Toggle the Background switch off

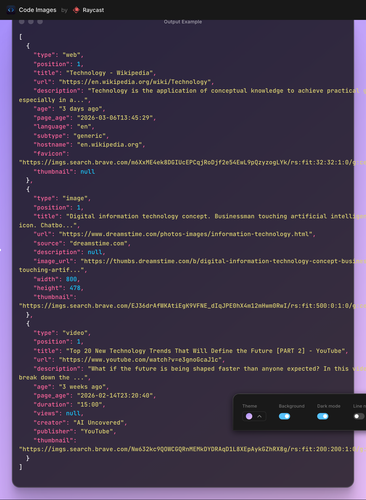click(284, 416)
